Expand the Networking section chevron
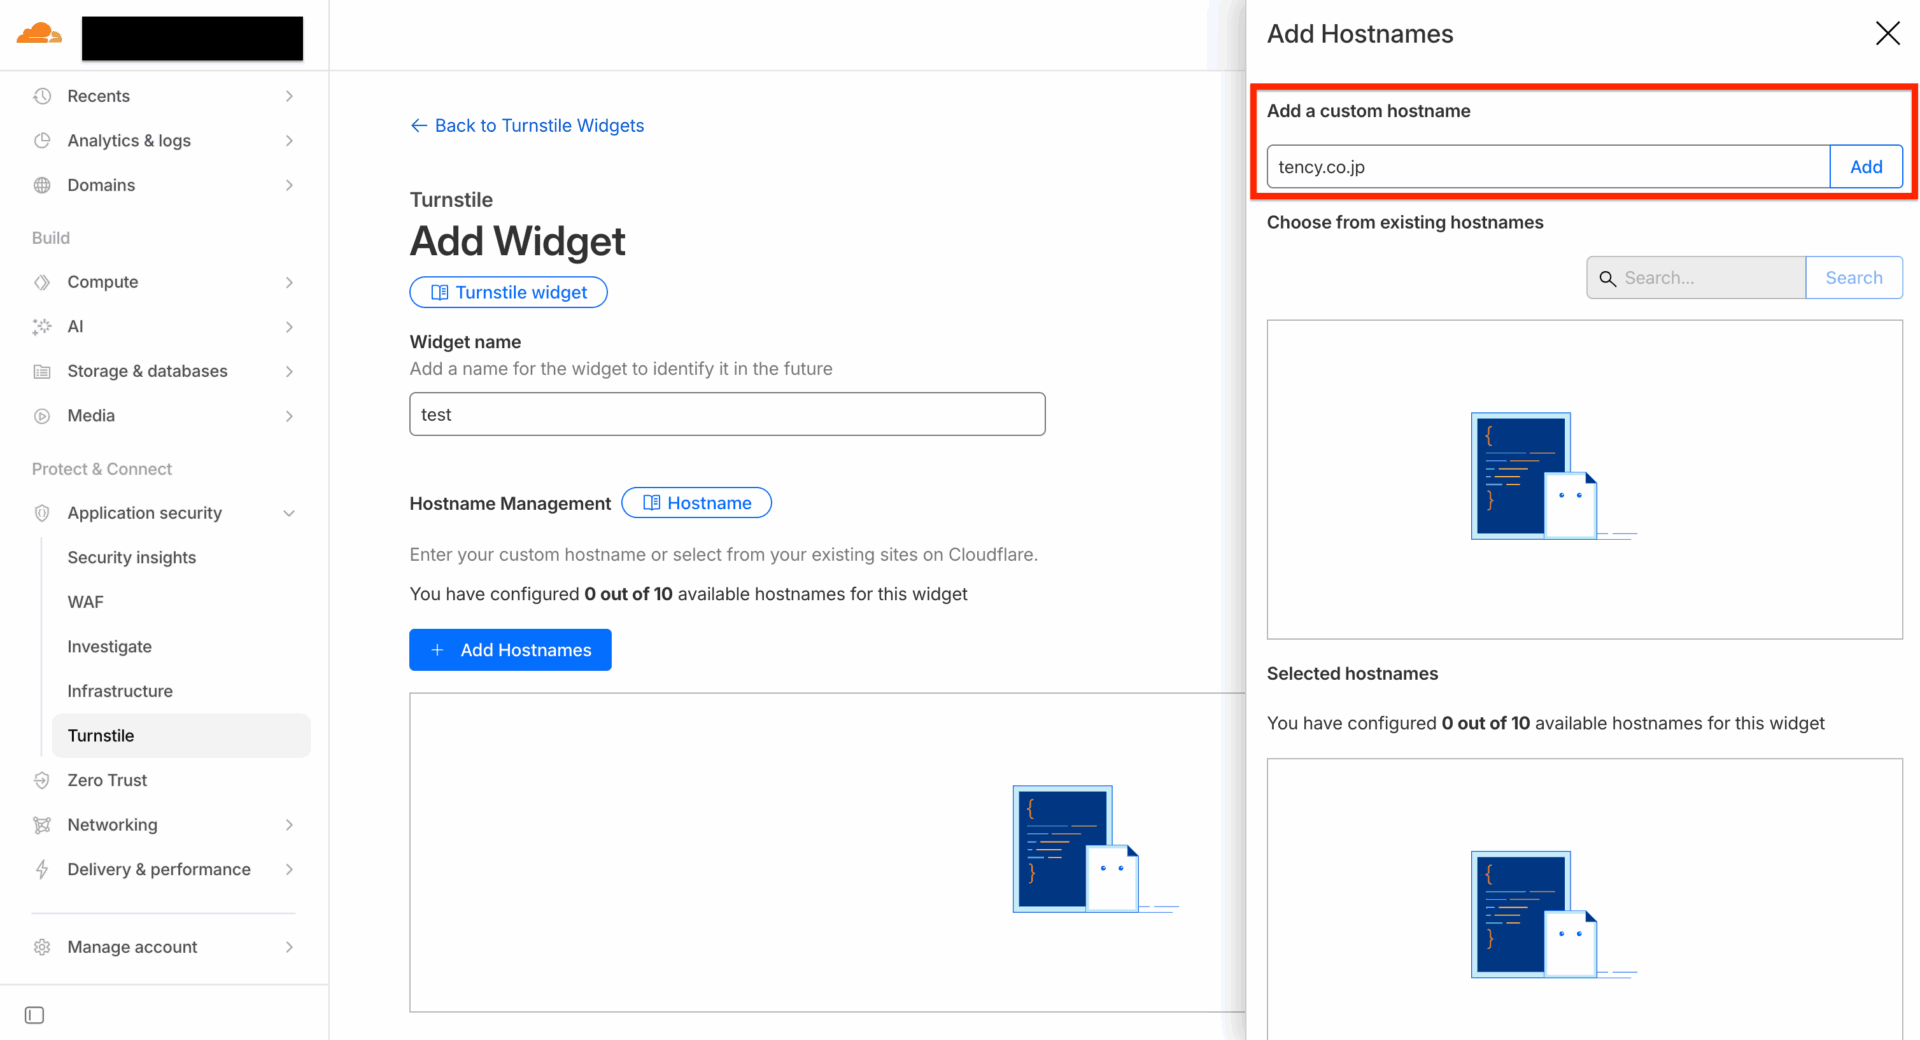 tap(289, 825)
